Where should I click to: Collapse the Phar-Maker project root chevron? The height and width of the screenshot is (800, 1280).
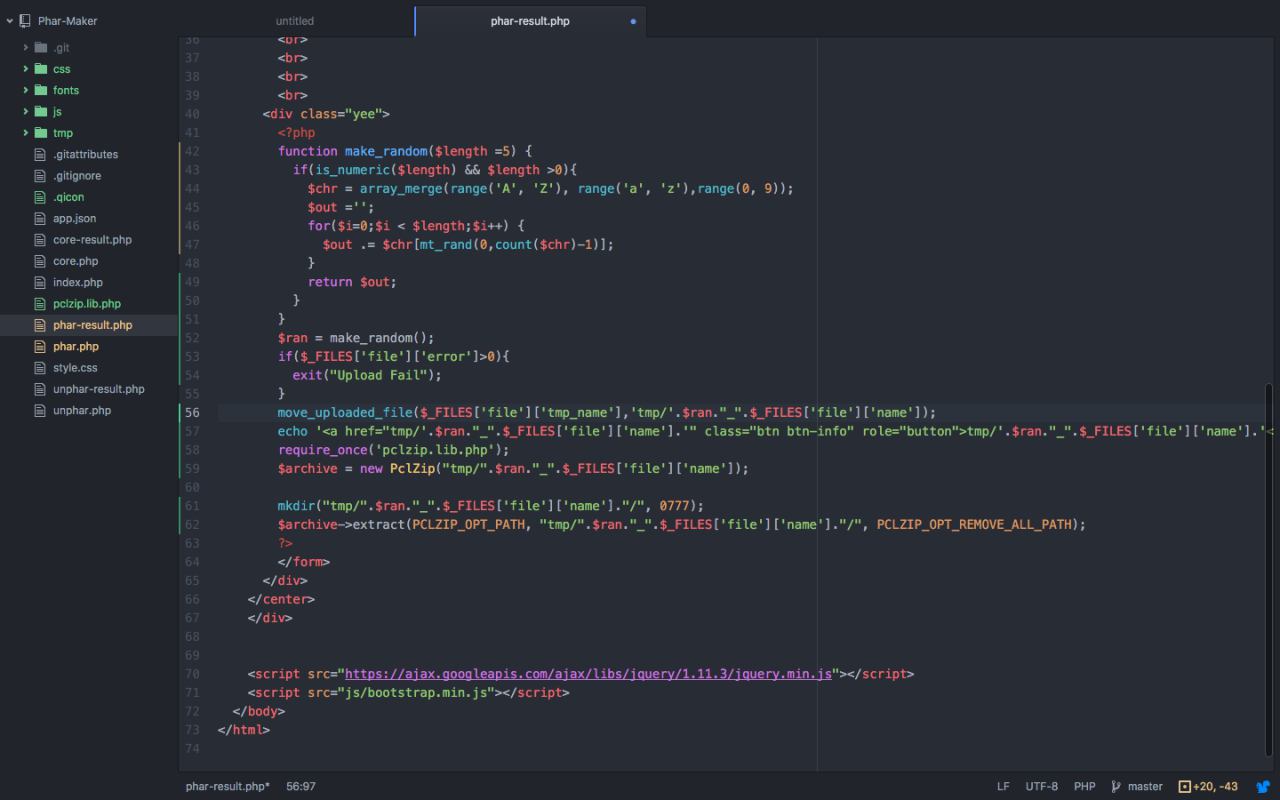coord(9,21)
